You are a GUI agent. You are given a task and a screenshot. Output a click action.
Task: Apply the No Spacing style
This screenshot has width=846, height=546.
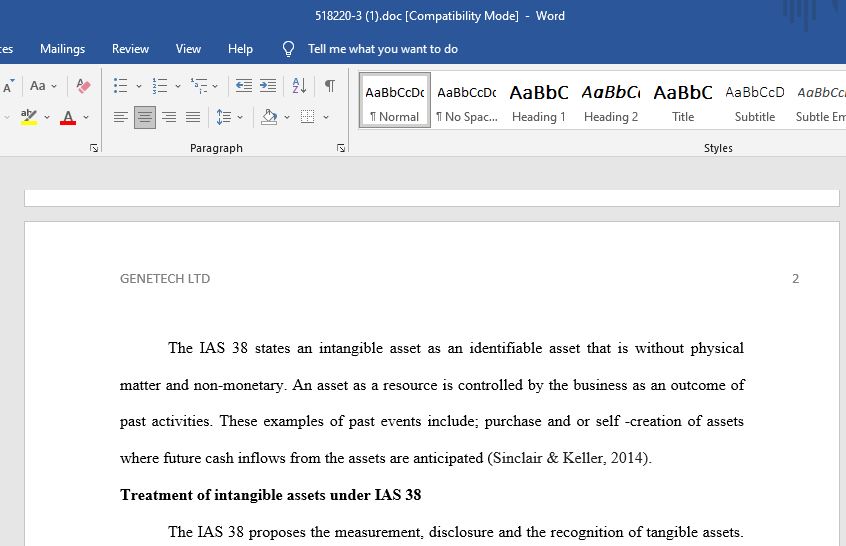pyautogui.click(x=467, y=100)
